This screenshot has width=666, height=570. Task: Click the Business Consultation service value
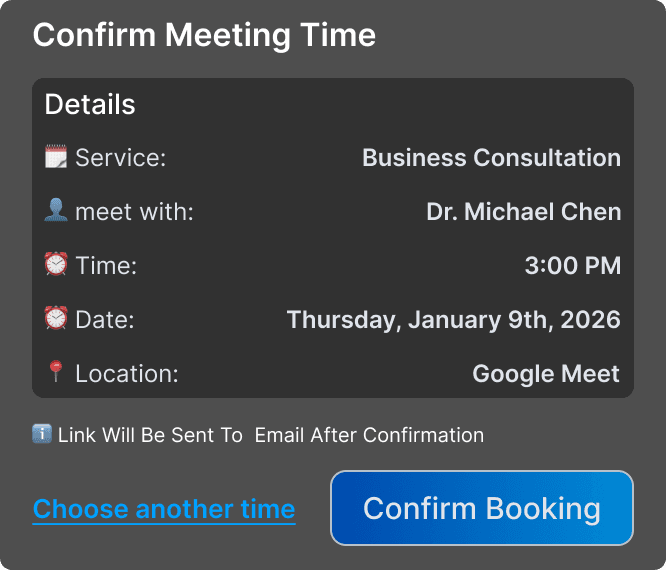(491, 158)
